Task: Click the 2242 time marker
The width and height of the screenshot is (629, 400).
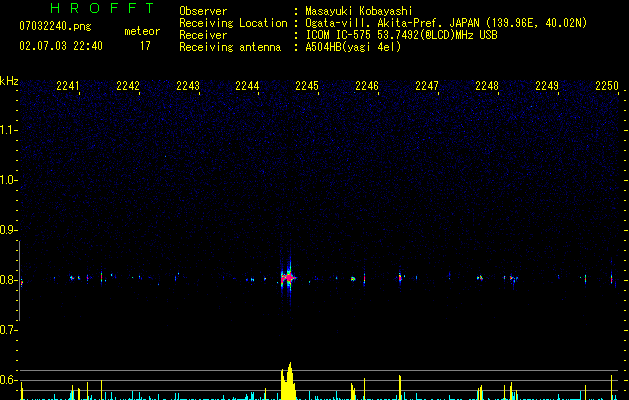Action: 128,86
